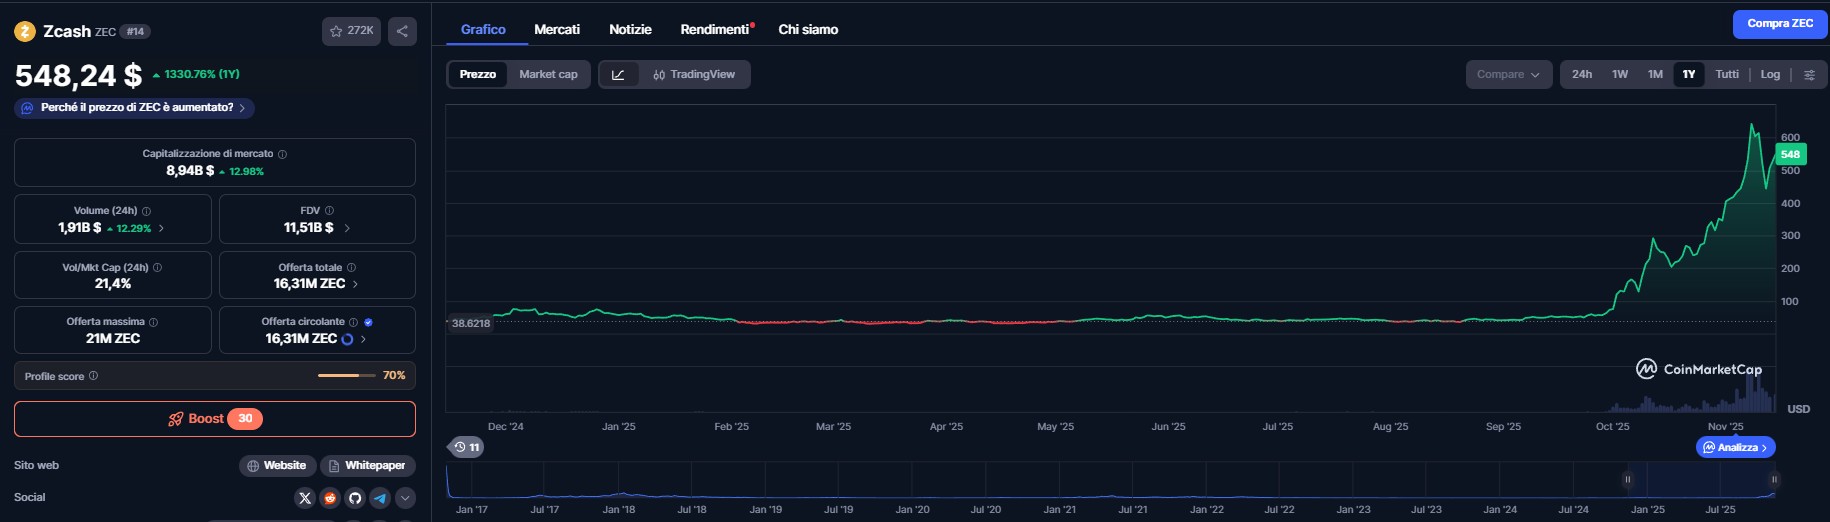Switch chart to TradingView mode
1830x522 pixels.
(694, 75)
